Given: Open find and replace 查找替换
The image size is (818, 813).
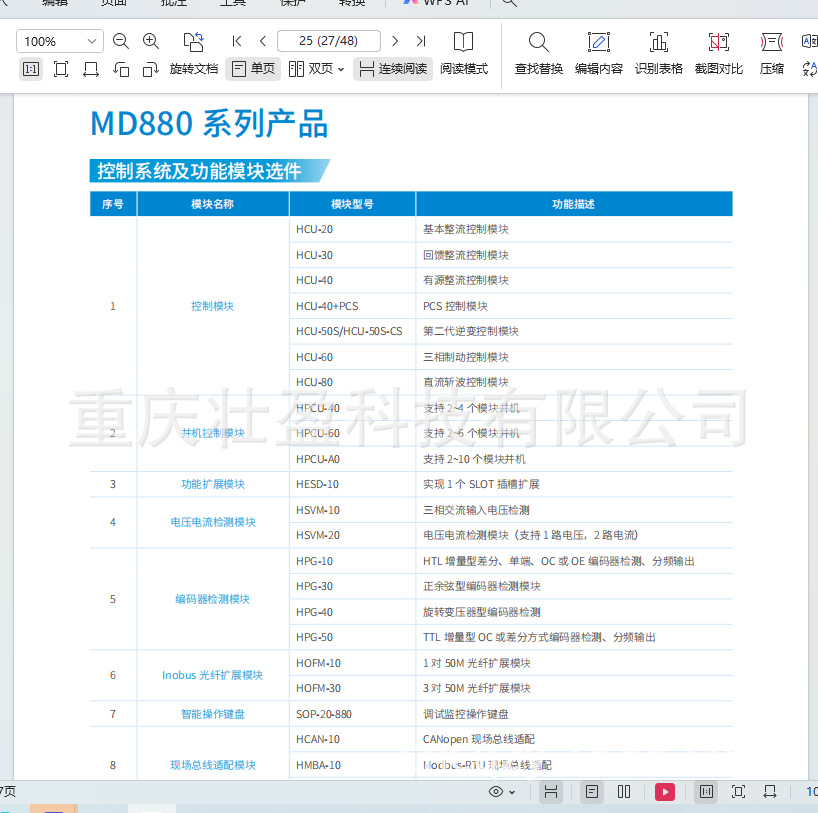Looking at the screenshot, I should (538, 54).
